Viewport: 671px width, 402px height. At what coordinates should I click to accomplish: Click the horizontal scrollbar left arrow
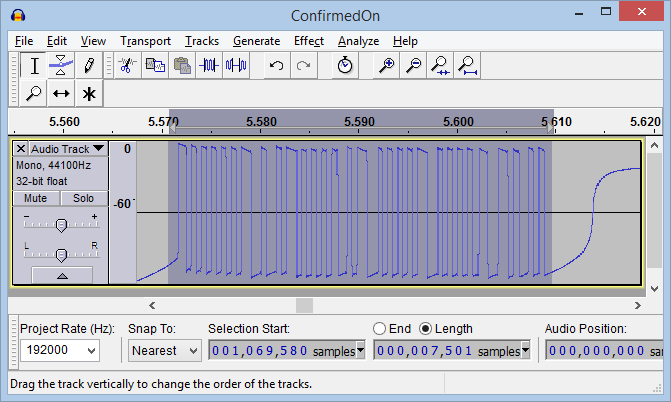coord(152,306)
